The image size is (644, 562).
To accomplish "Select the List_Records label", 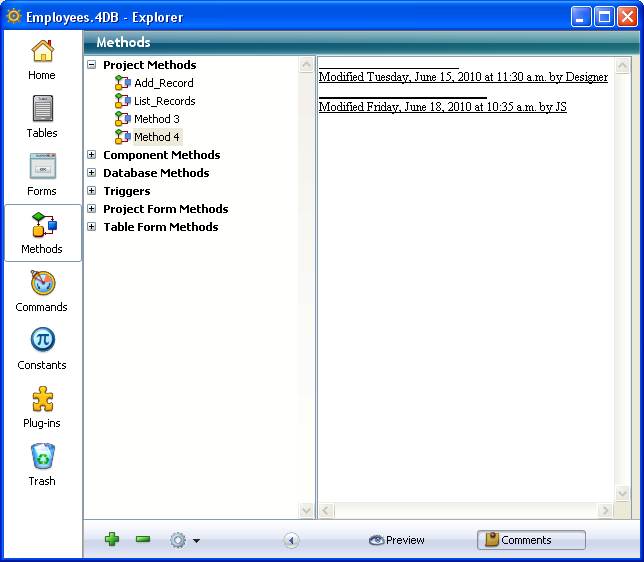I will pyautogui.click(x=164, y=101).
